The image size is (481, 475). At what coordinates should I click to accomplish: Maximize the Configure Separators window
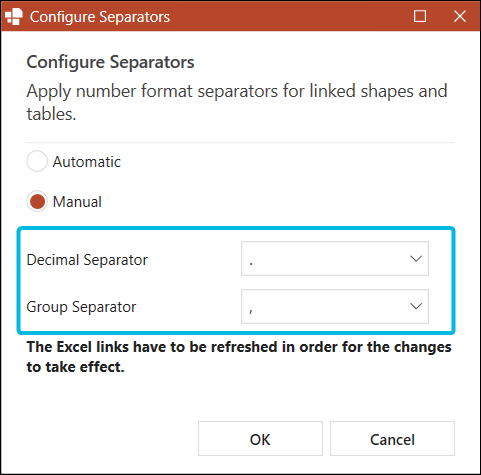pos(420,16)
